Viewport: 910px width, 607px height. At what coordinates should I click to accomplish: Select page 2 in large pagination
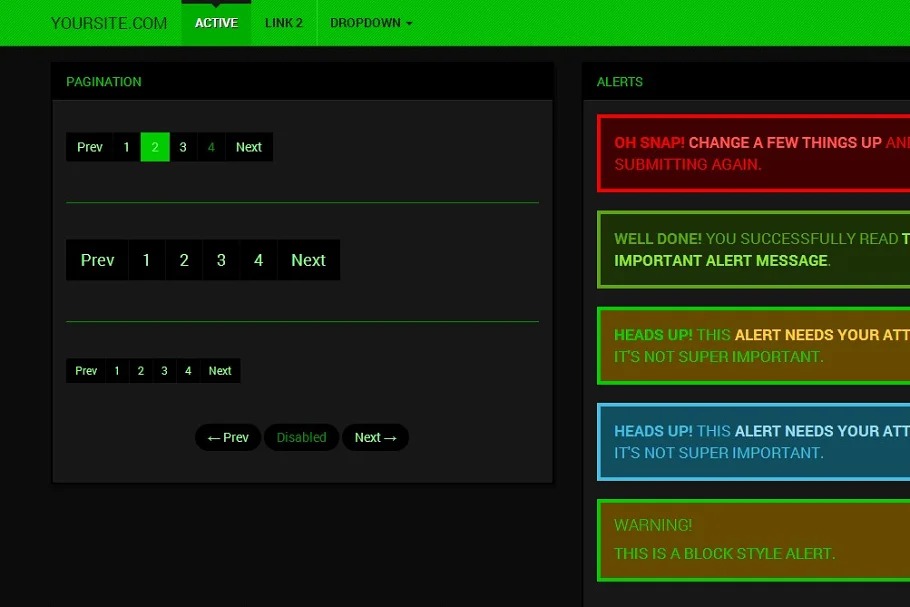[x=184, y=260]
